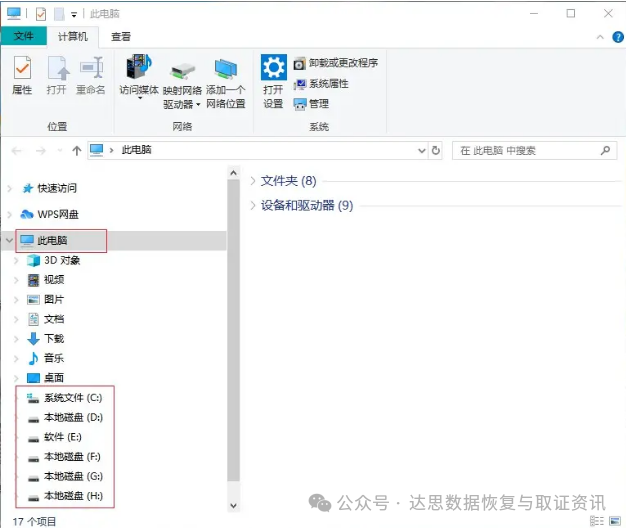Click the 重命名 rename ribbon icon

[91, 75]
